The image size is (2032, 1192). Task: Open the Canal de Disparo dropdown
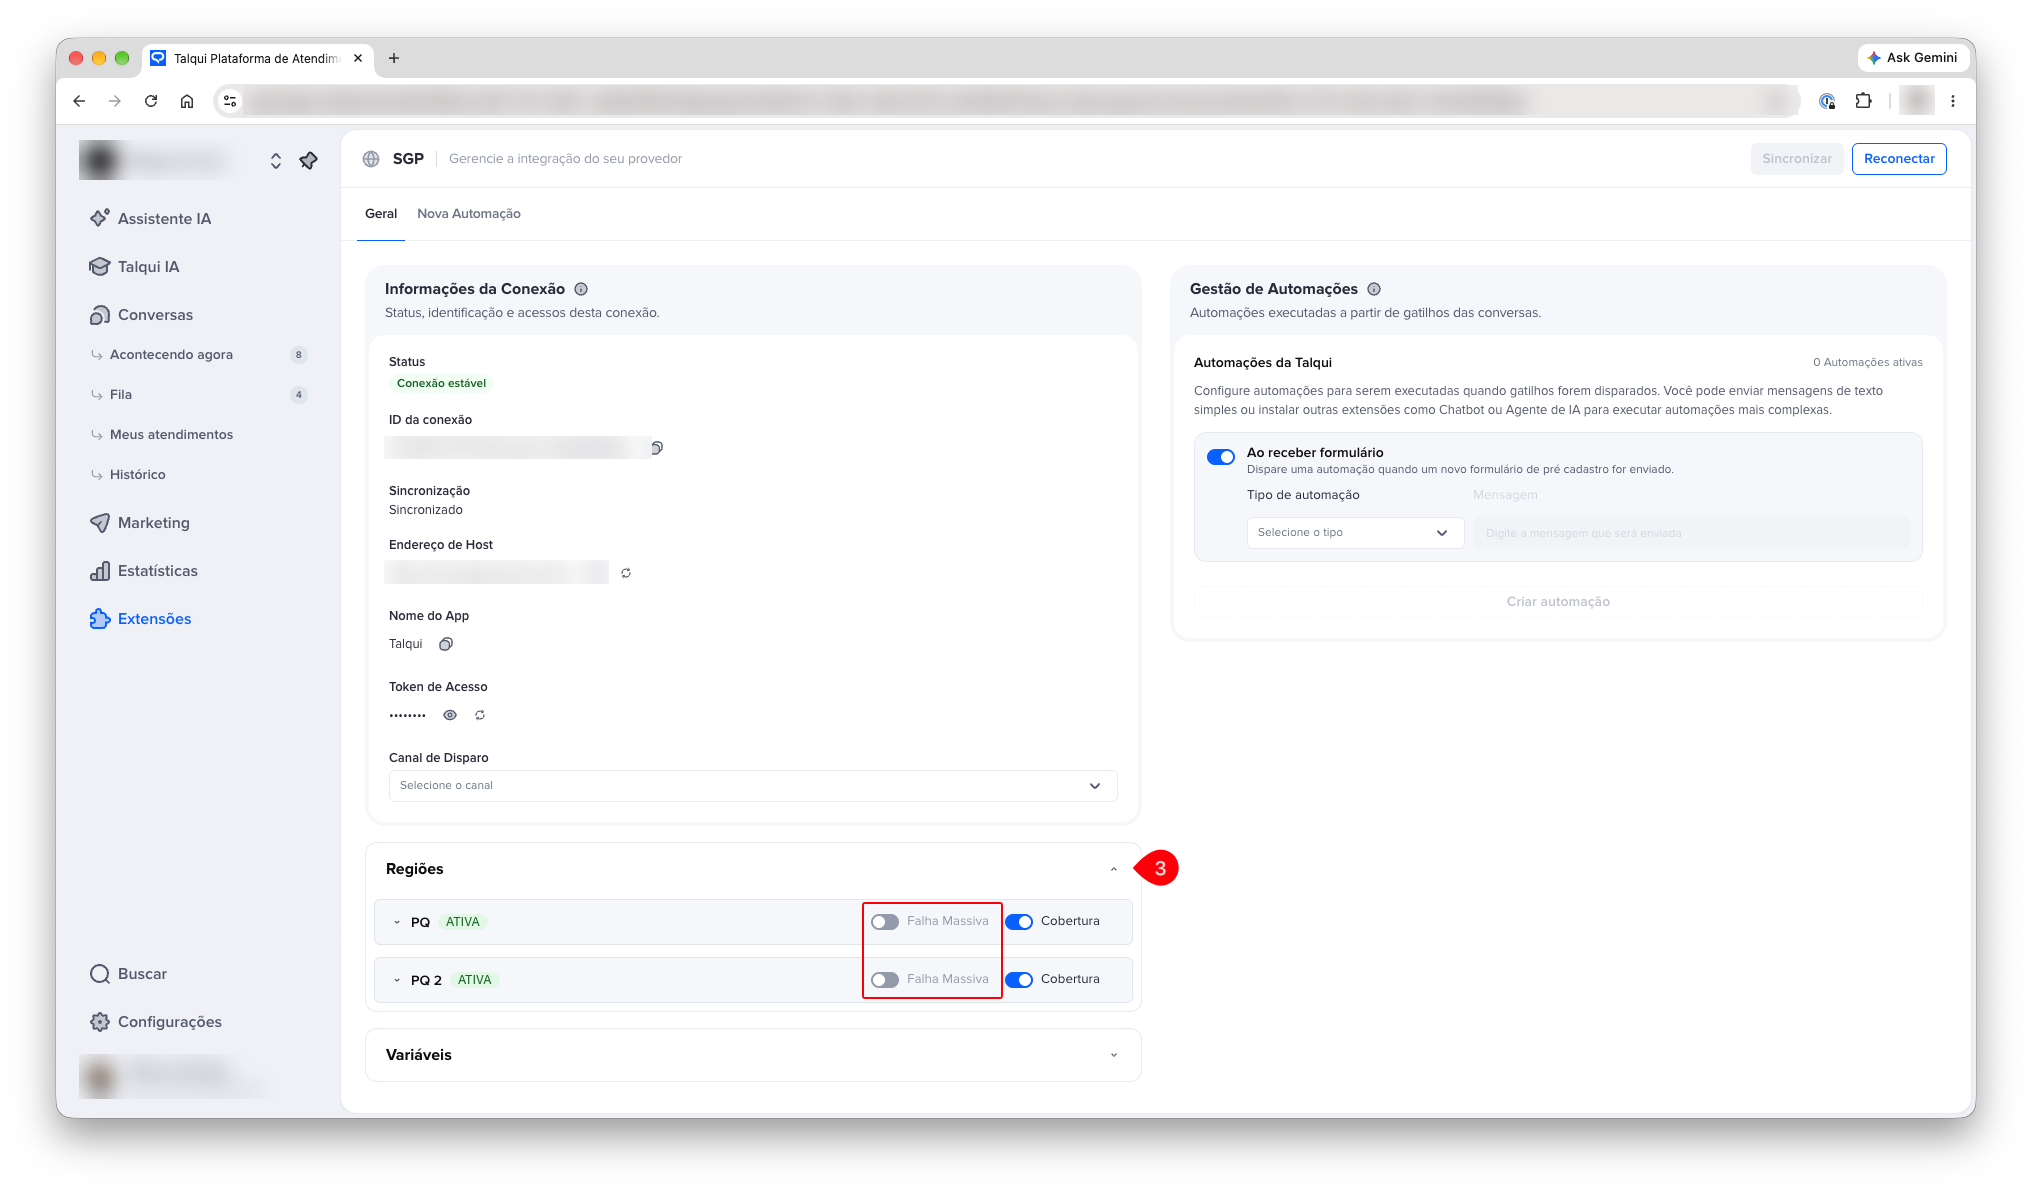click(753, 786)
